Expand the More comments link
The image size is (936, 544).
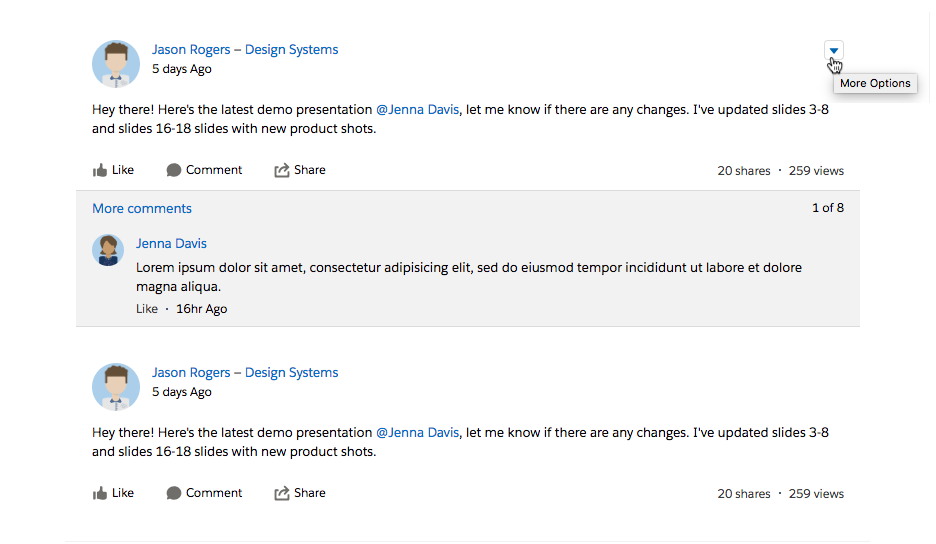point(142,209)
